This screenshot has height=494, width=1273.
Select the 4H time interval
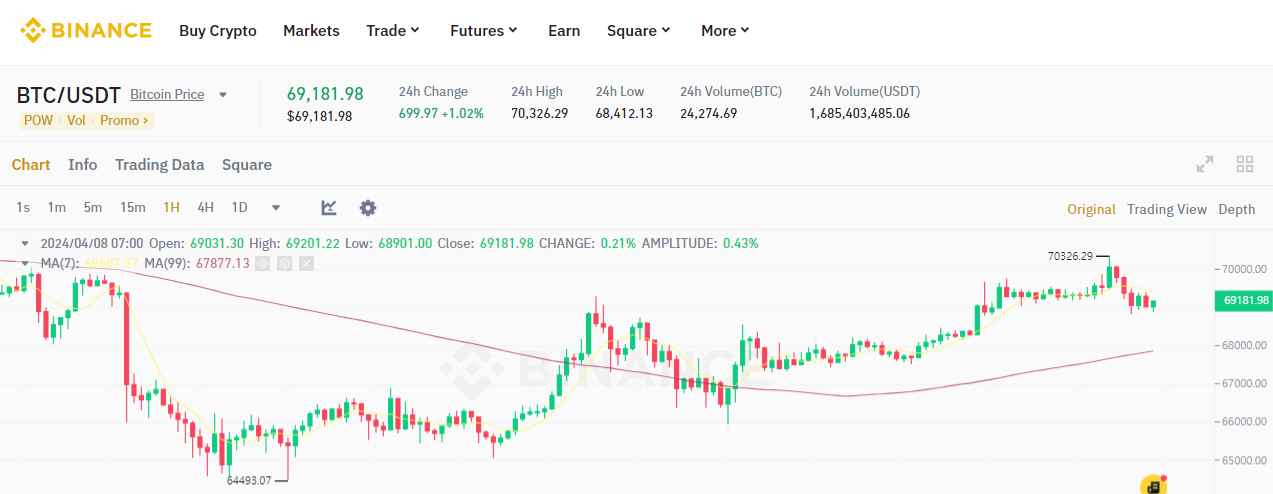(205, 208)
